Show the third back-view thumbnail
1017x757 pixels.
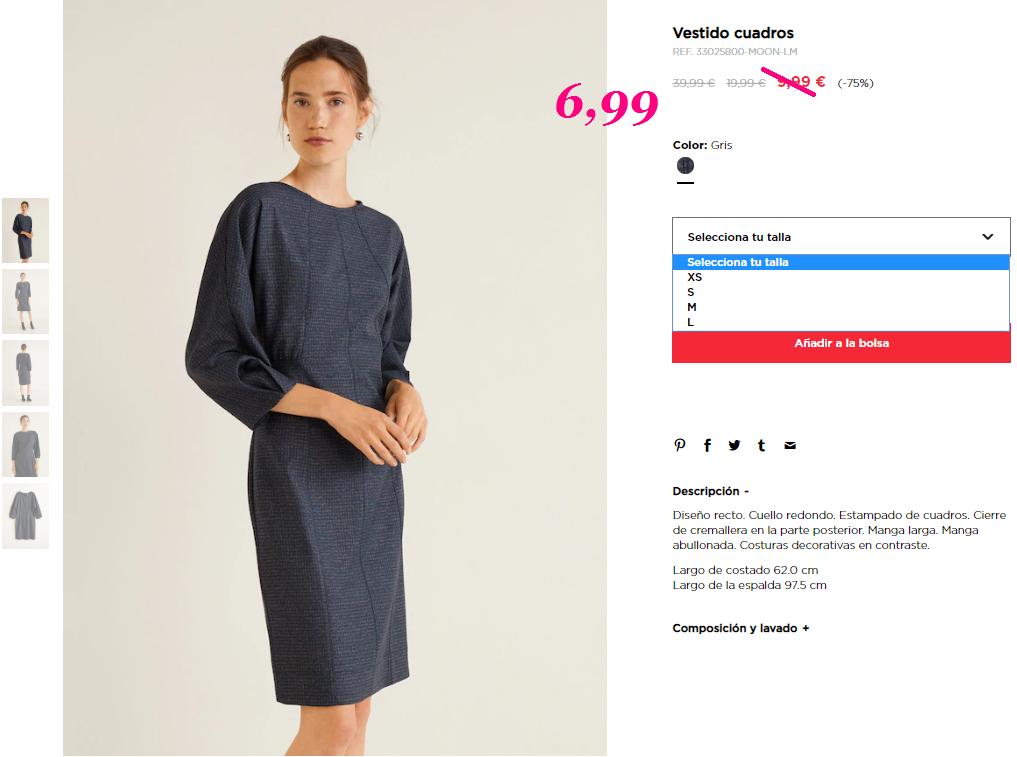[25, 373]
